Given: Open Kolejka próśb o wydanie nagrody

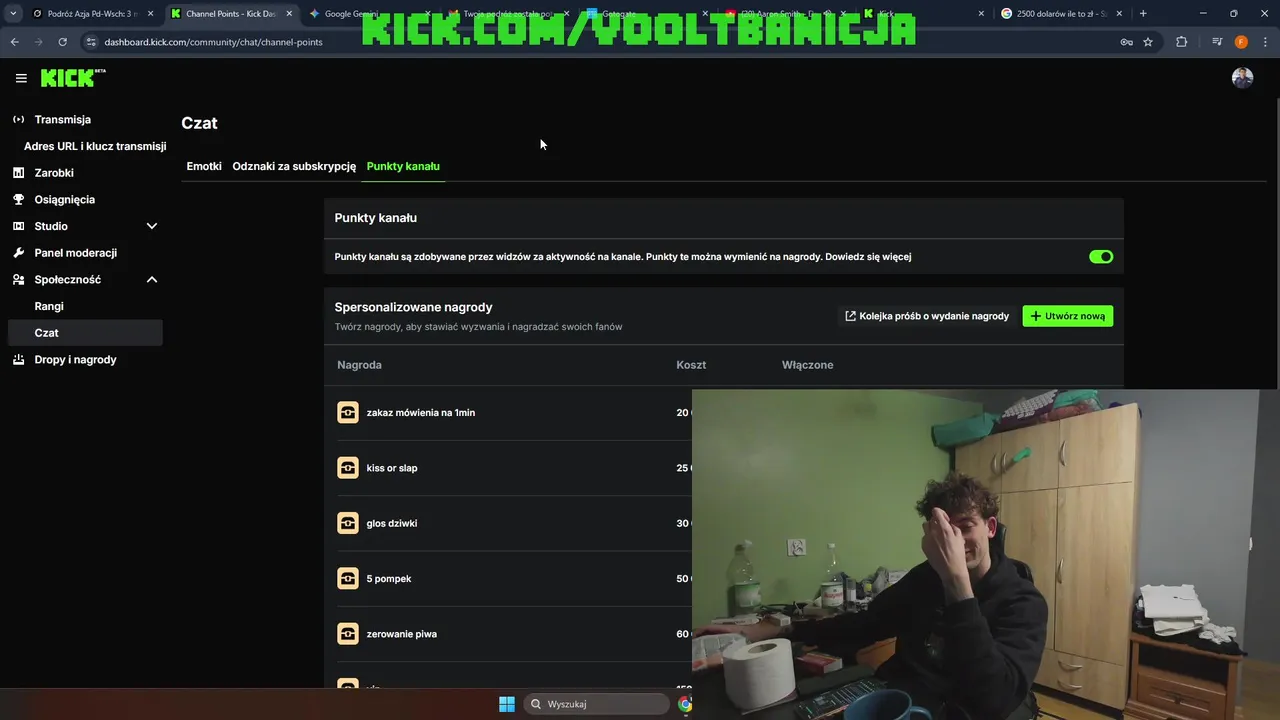Looking at the screenshot, I should [927, 316].
